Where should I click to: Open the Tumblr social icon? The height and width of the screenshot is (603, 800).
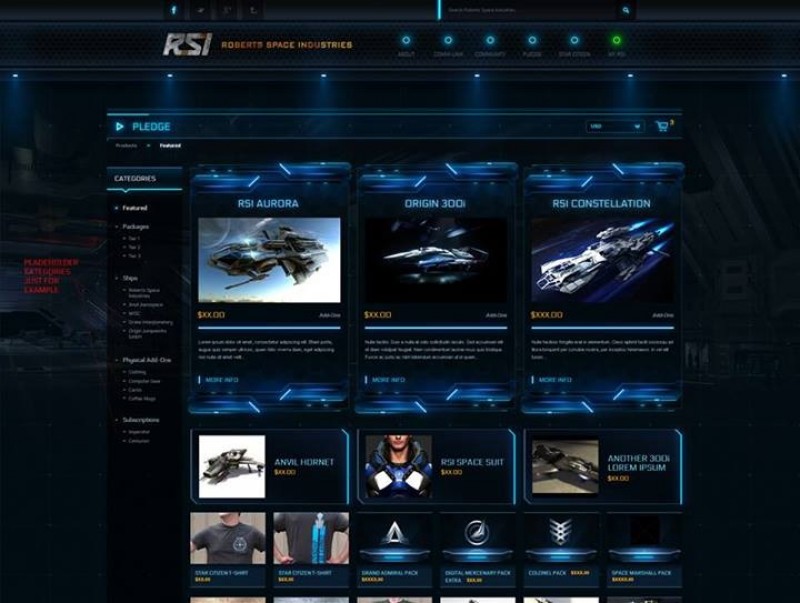point(254,10)
